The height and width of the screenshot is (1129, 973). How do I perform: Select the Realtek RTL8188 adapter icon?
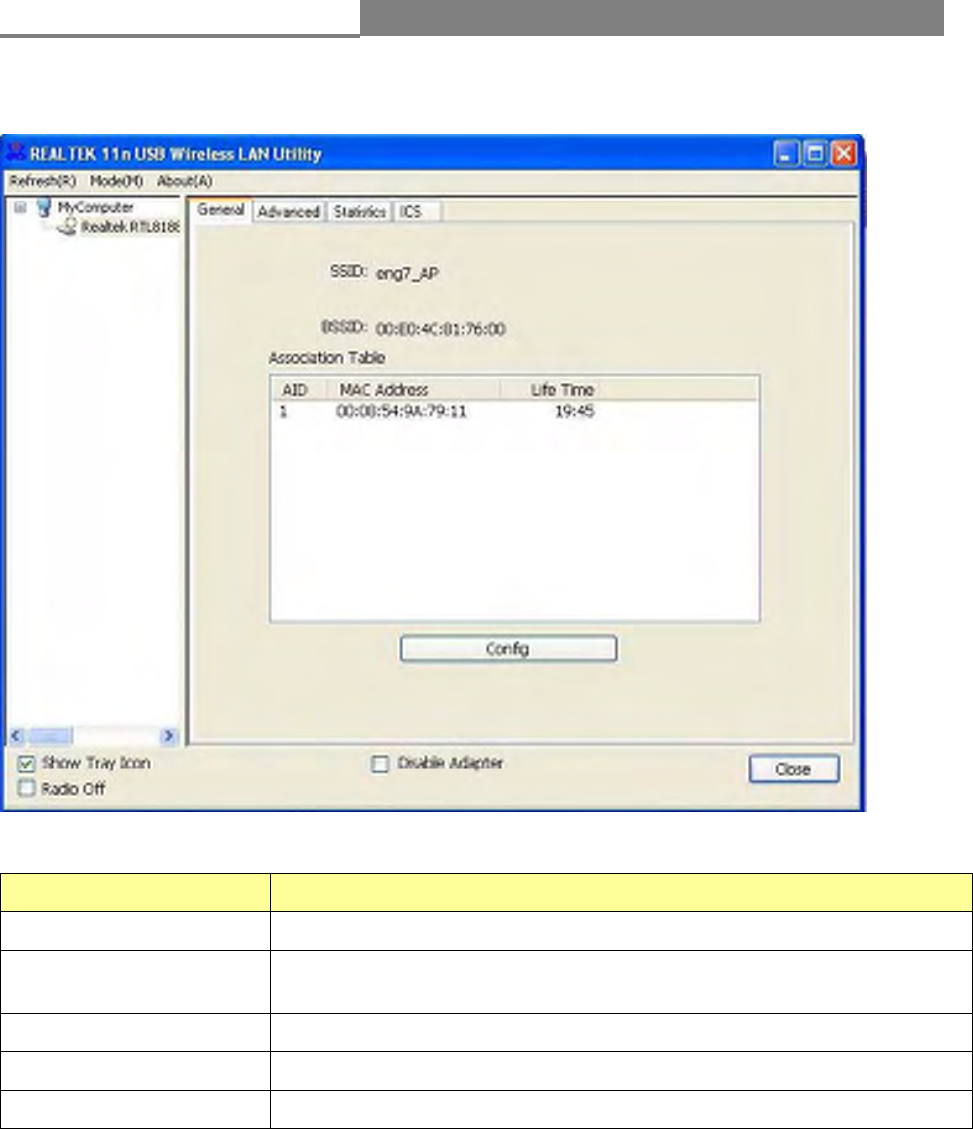(x=67, y=227)
